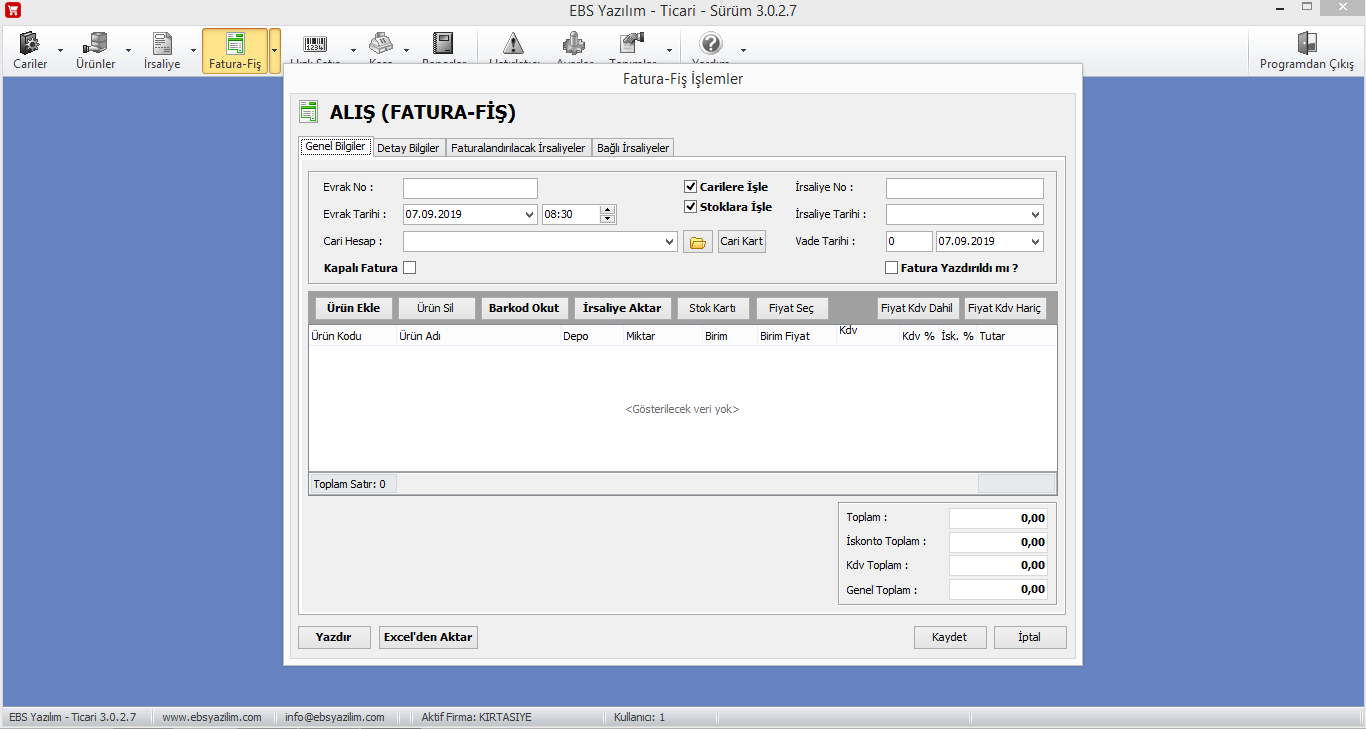This screenshot has width=1366, height=729.
Task: Open the Cariler toolbar icon
Action: tap(30, 45)
